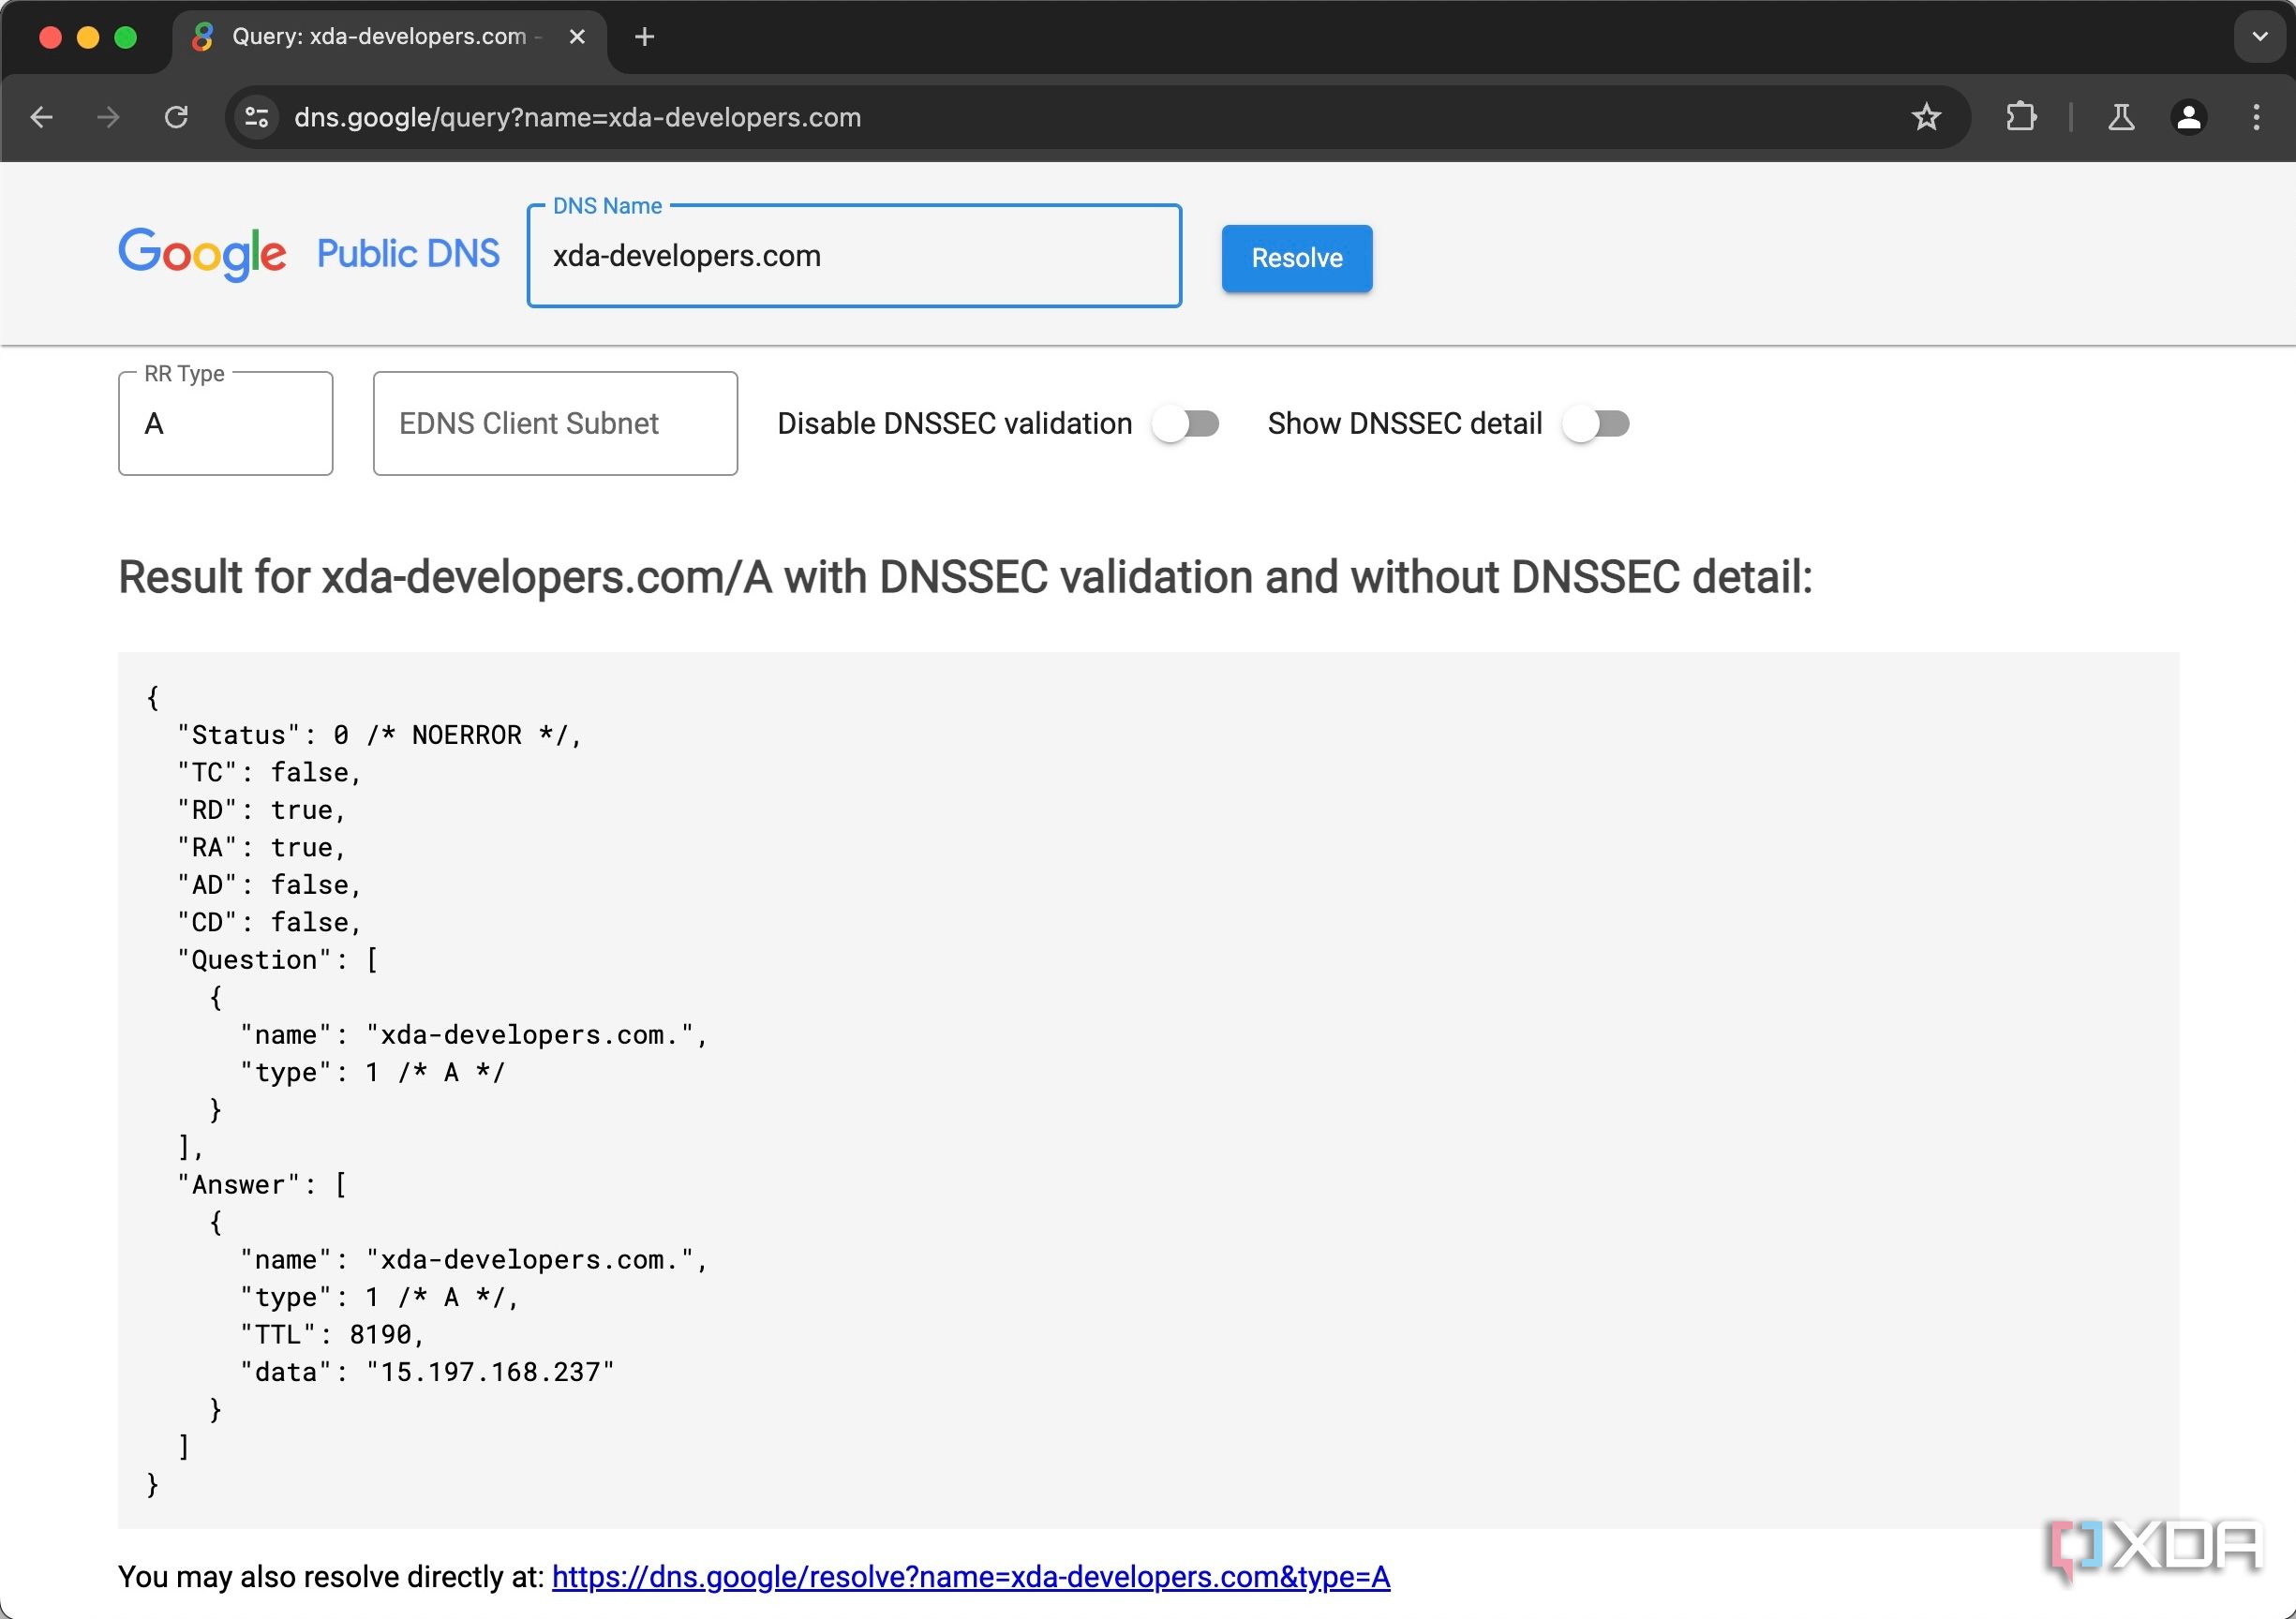The width and height of the screenshot is (2296, 1619).
Task: Toggle Disable DNSSEC validation switch
Action: (1185, 423)
